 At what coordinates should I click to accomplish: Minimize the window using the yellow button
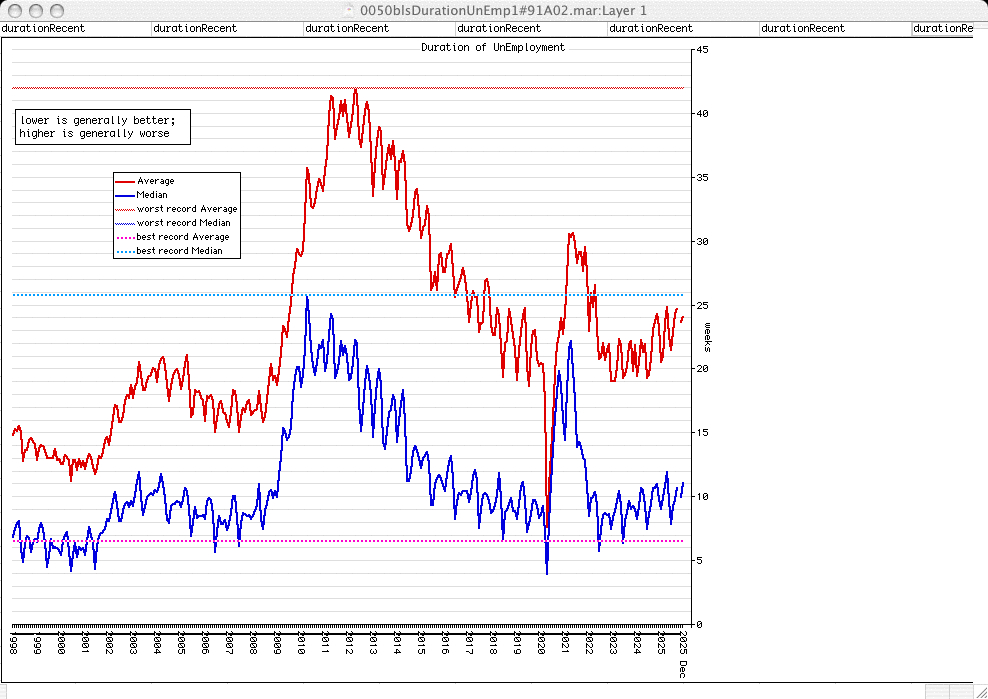coord(34,9)
